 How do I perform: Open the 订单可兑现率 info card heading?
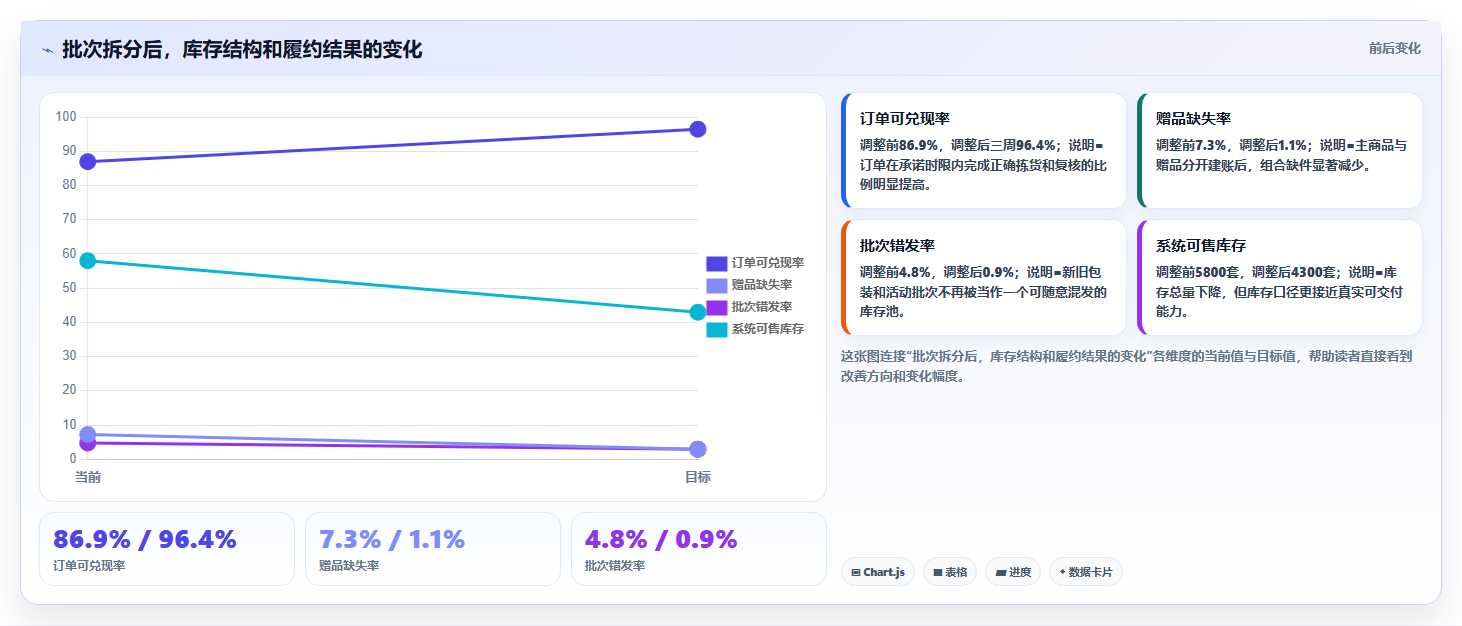point(904,118)
